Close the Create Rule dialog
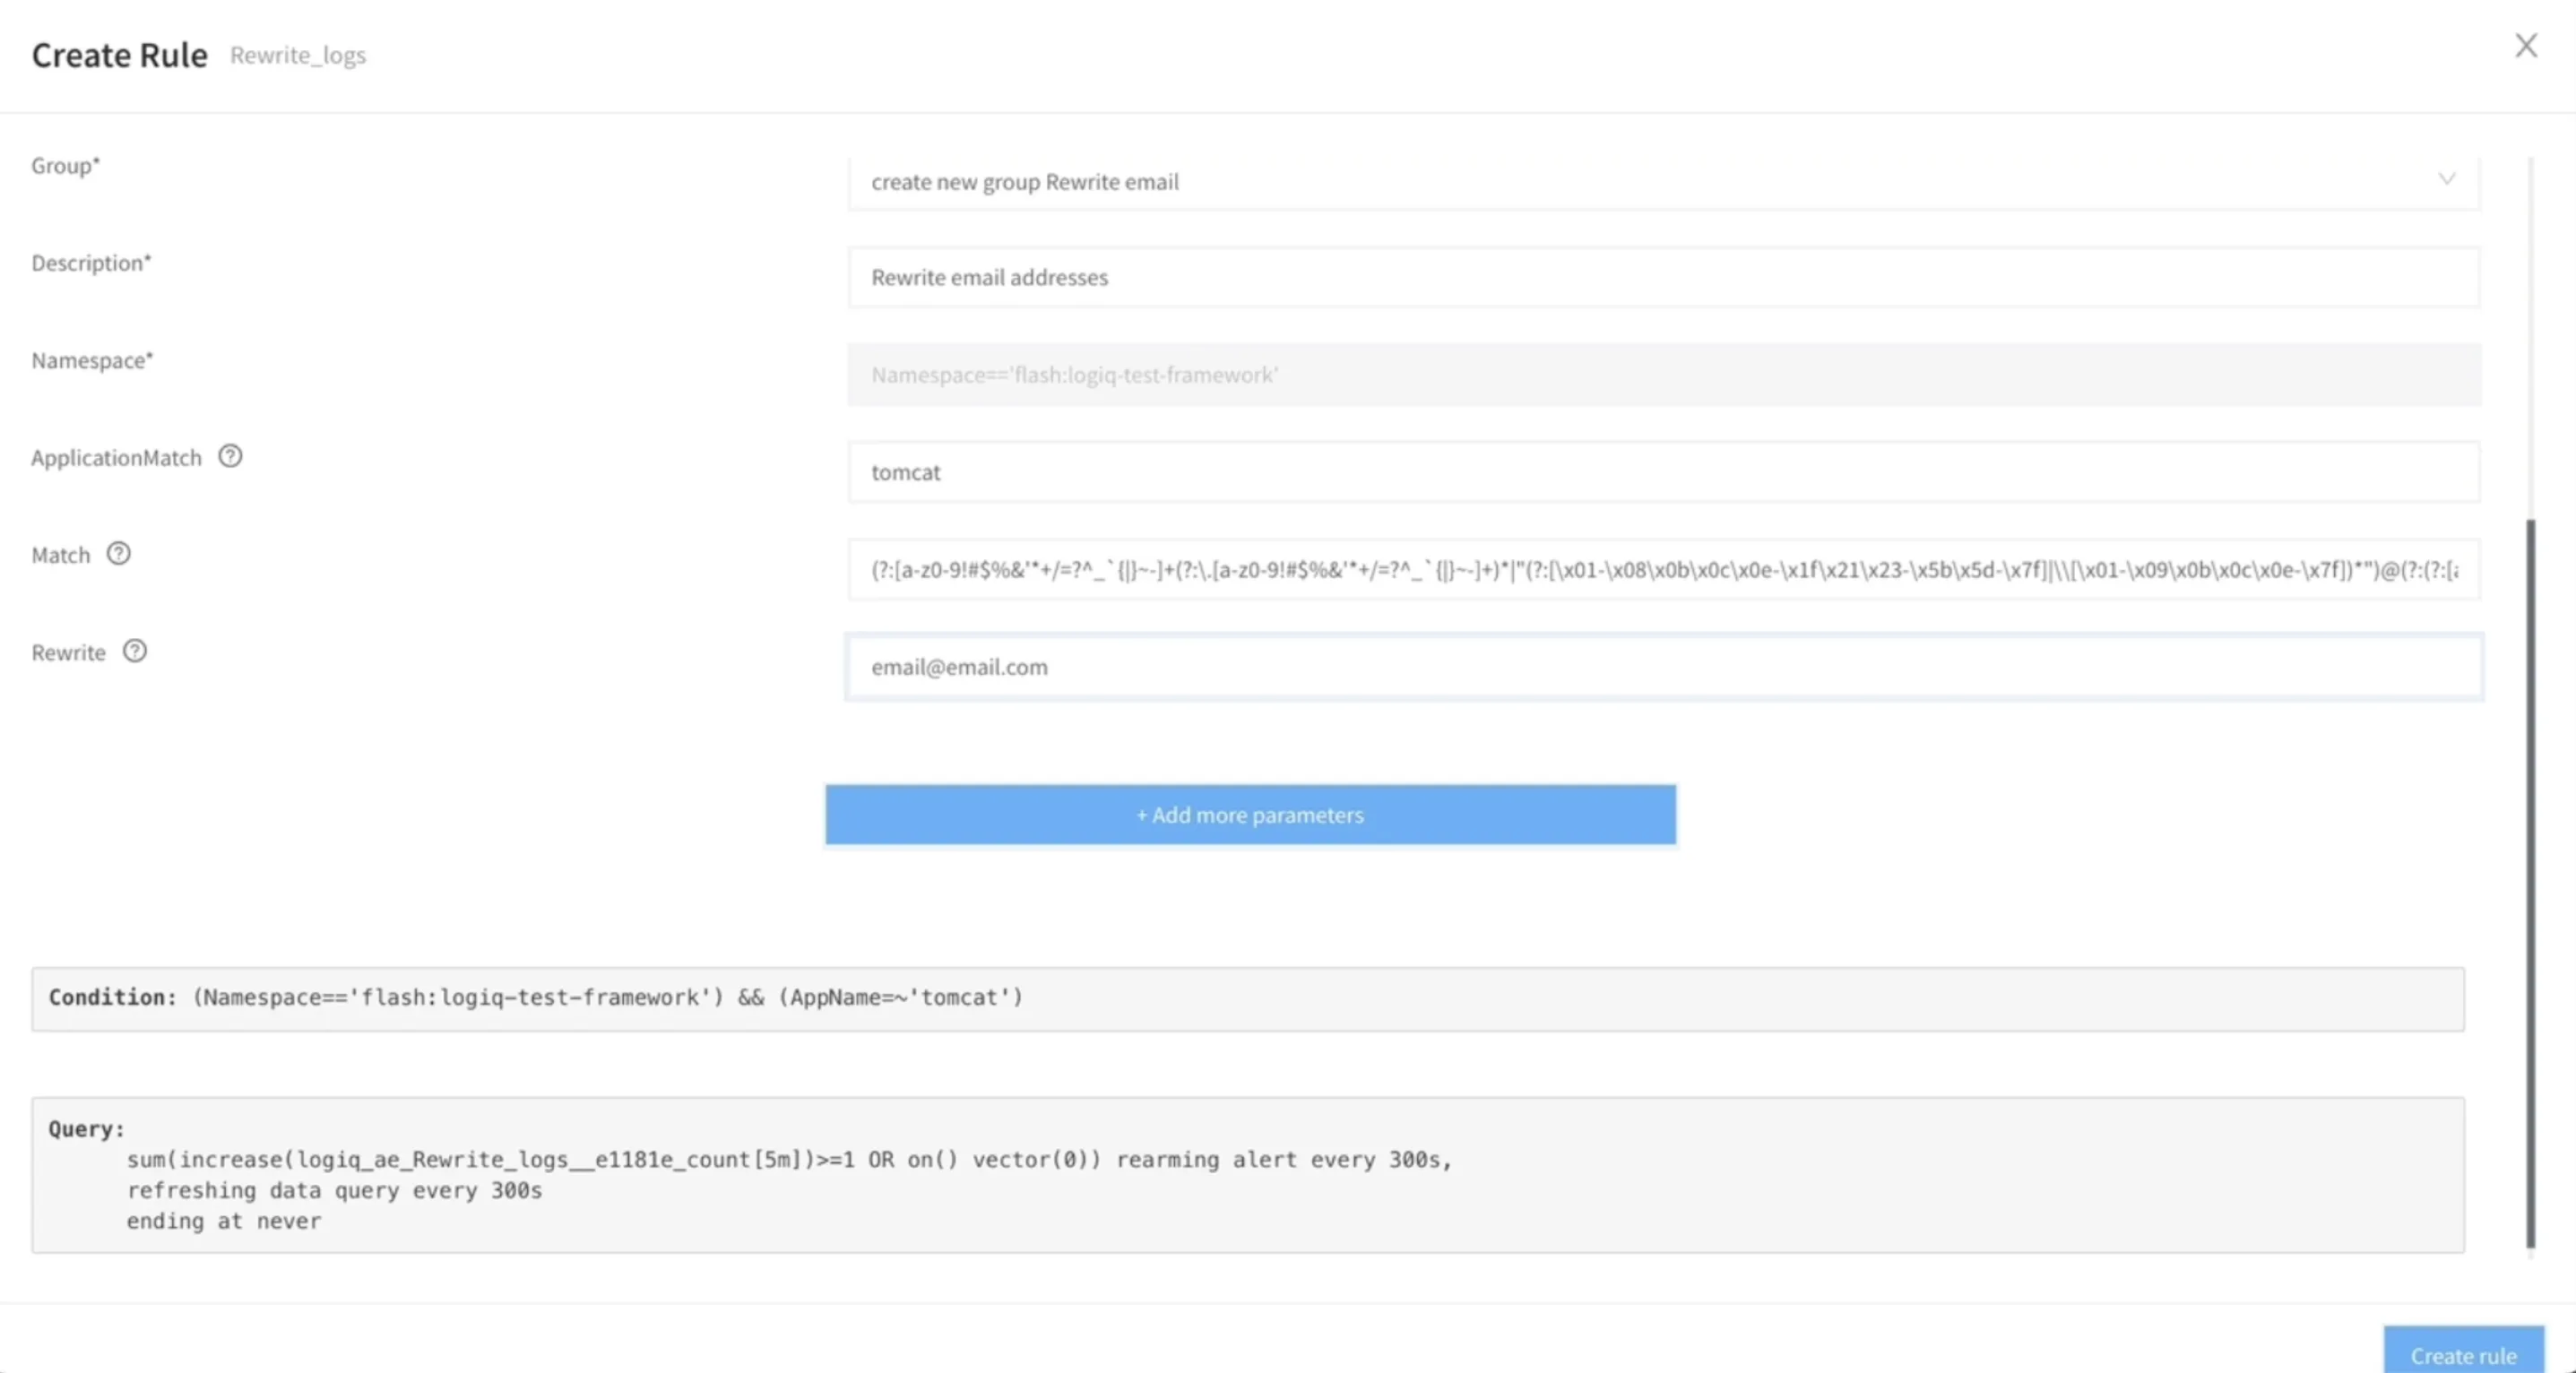Screen dimensions: 2576x1373 2526,45
